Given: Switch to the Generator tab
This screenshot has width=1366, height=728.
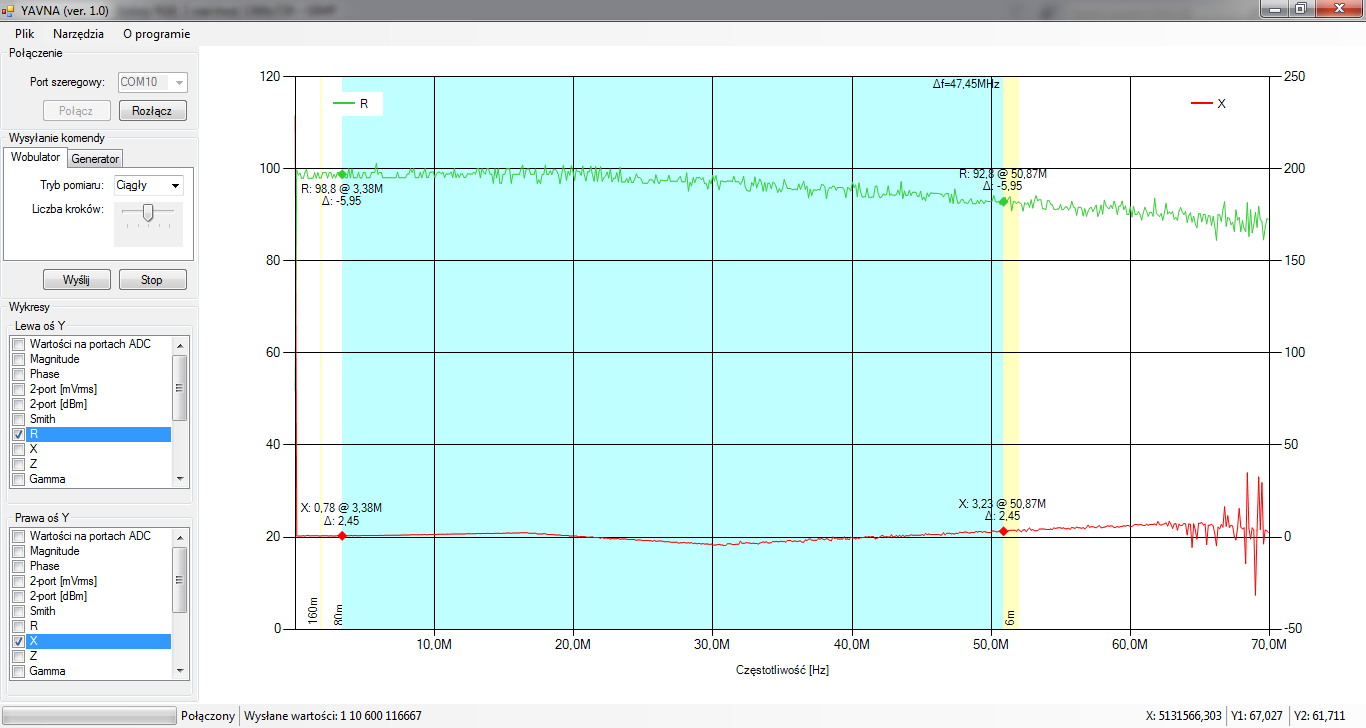Looking at the screenshot, I should [95, 159].
